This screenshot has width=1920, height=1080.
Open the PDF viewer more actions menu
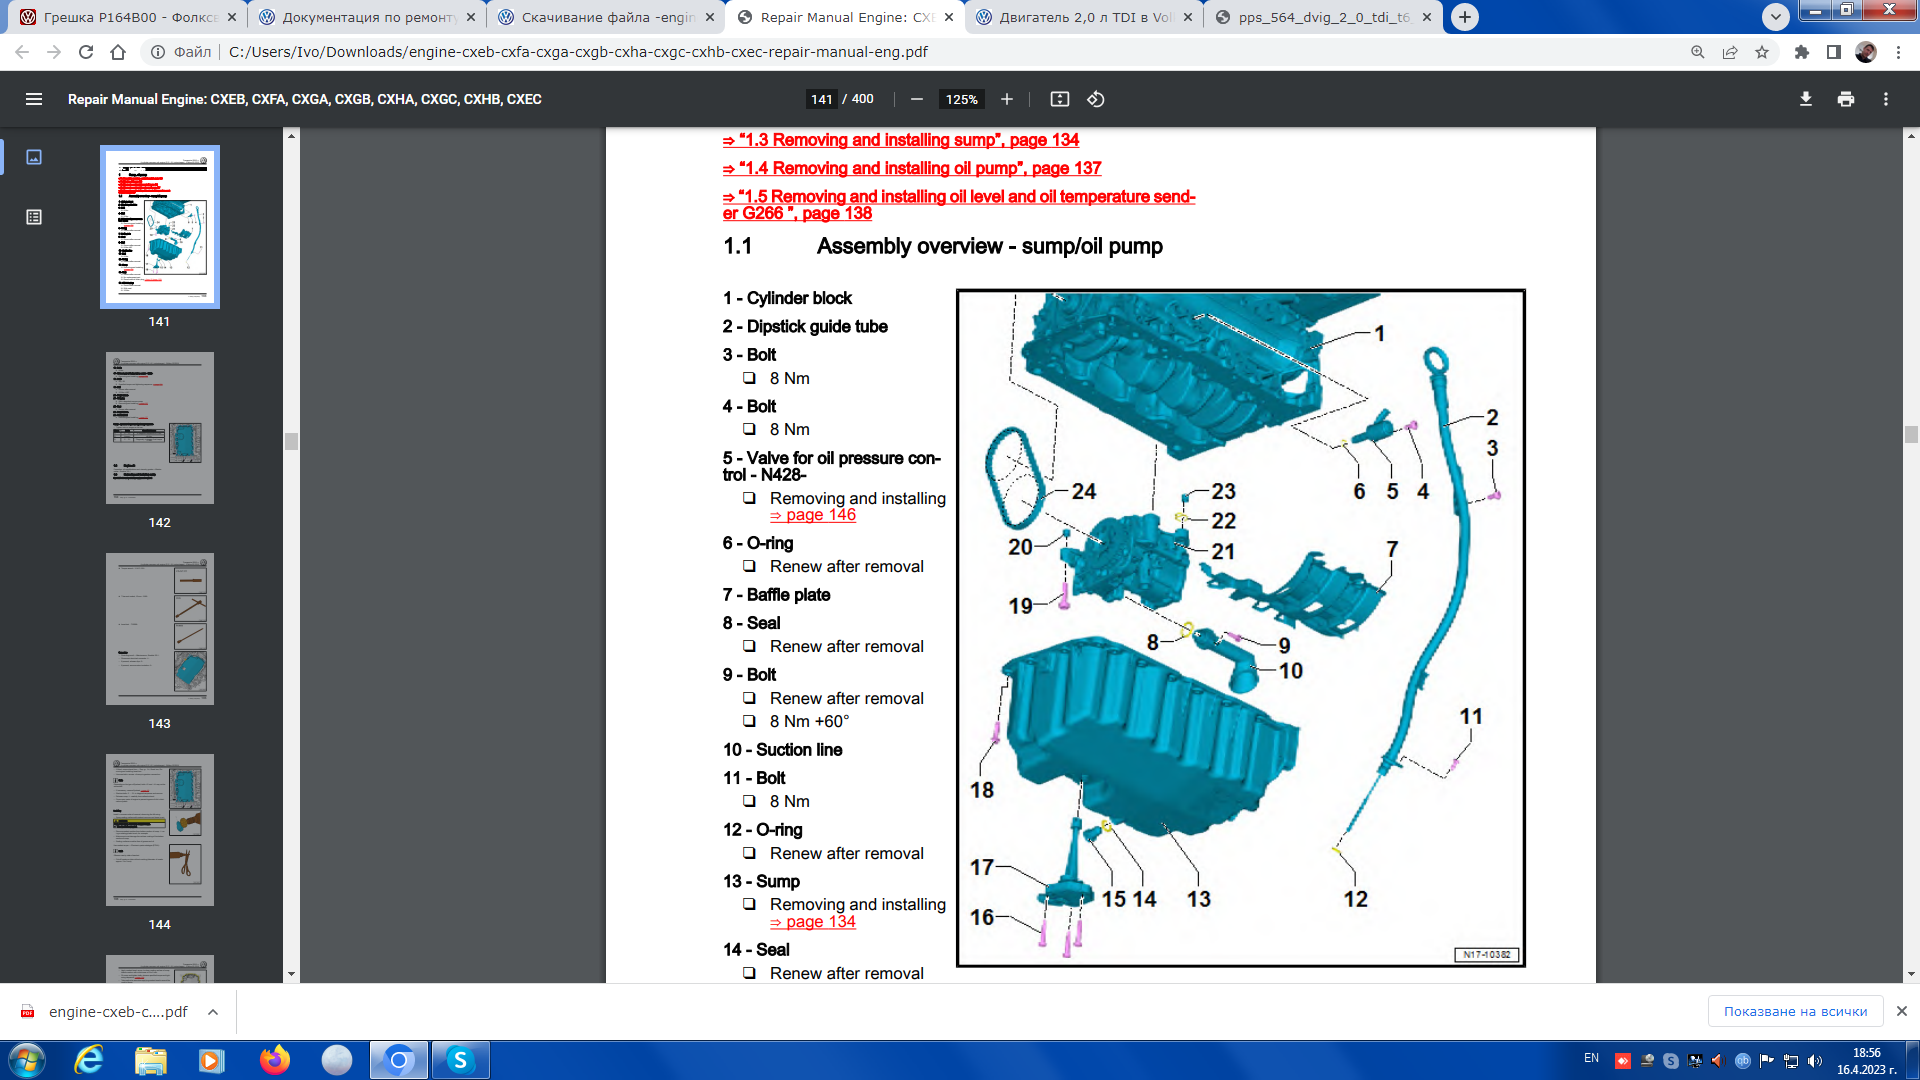click(1885, 99)
